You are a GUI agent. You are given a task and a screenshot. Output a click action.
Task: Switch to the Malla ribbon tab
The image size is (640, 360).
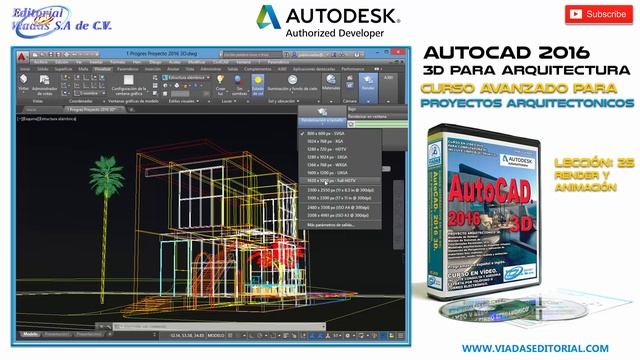coord(83,69)
